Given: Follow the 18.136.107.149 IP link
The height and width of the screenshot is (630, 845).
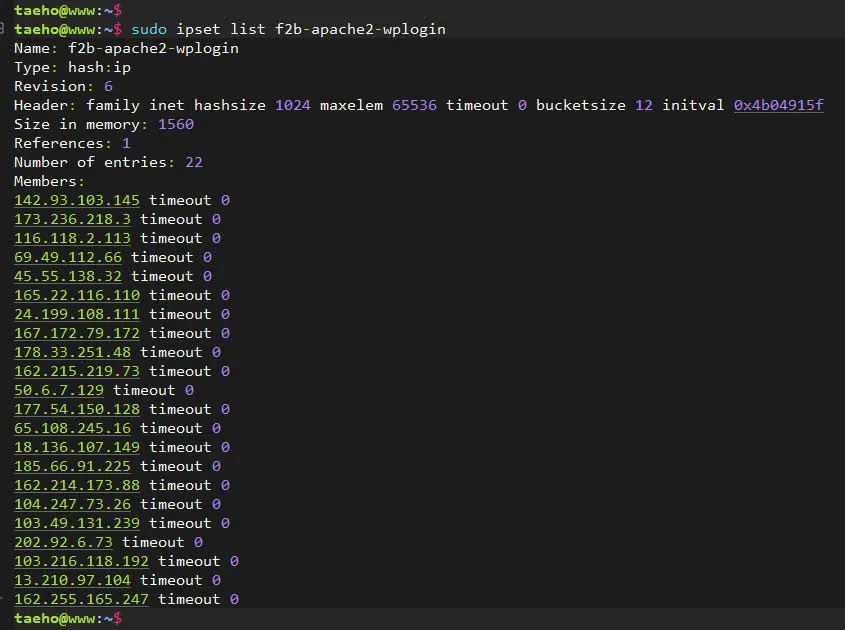Looking at the screenshot, I should [77, 447].
